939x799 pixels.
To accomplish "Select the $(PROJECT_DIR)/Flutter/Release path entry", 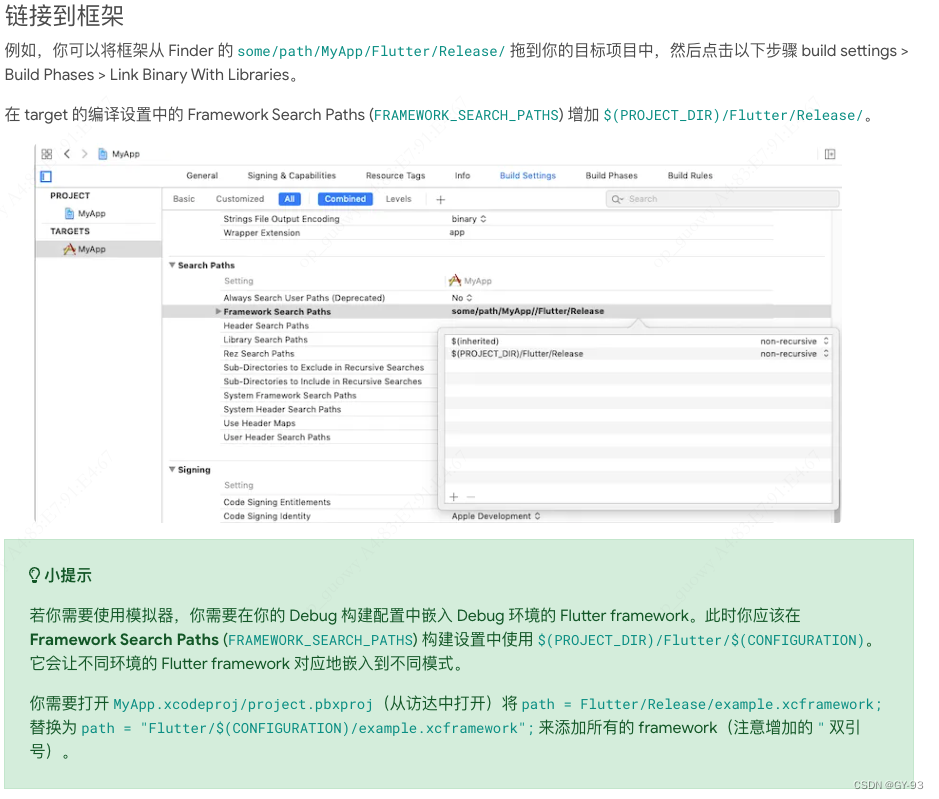I will (517, 354).
